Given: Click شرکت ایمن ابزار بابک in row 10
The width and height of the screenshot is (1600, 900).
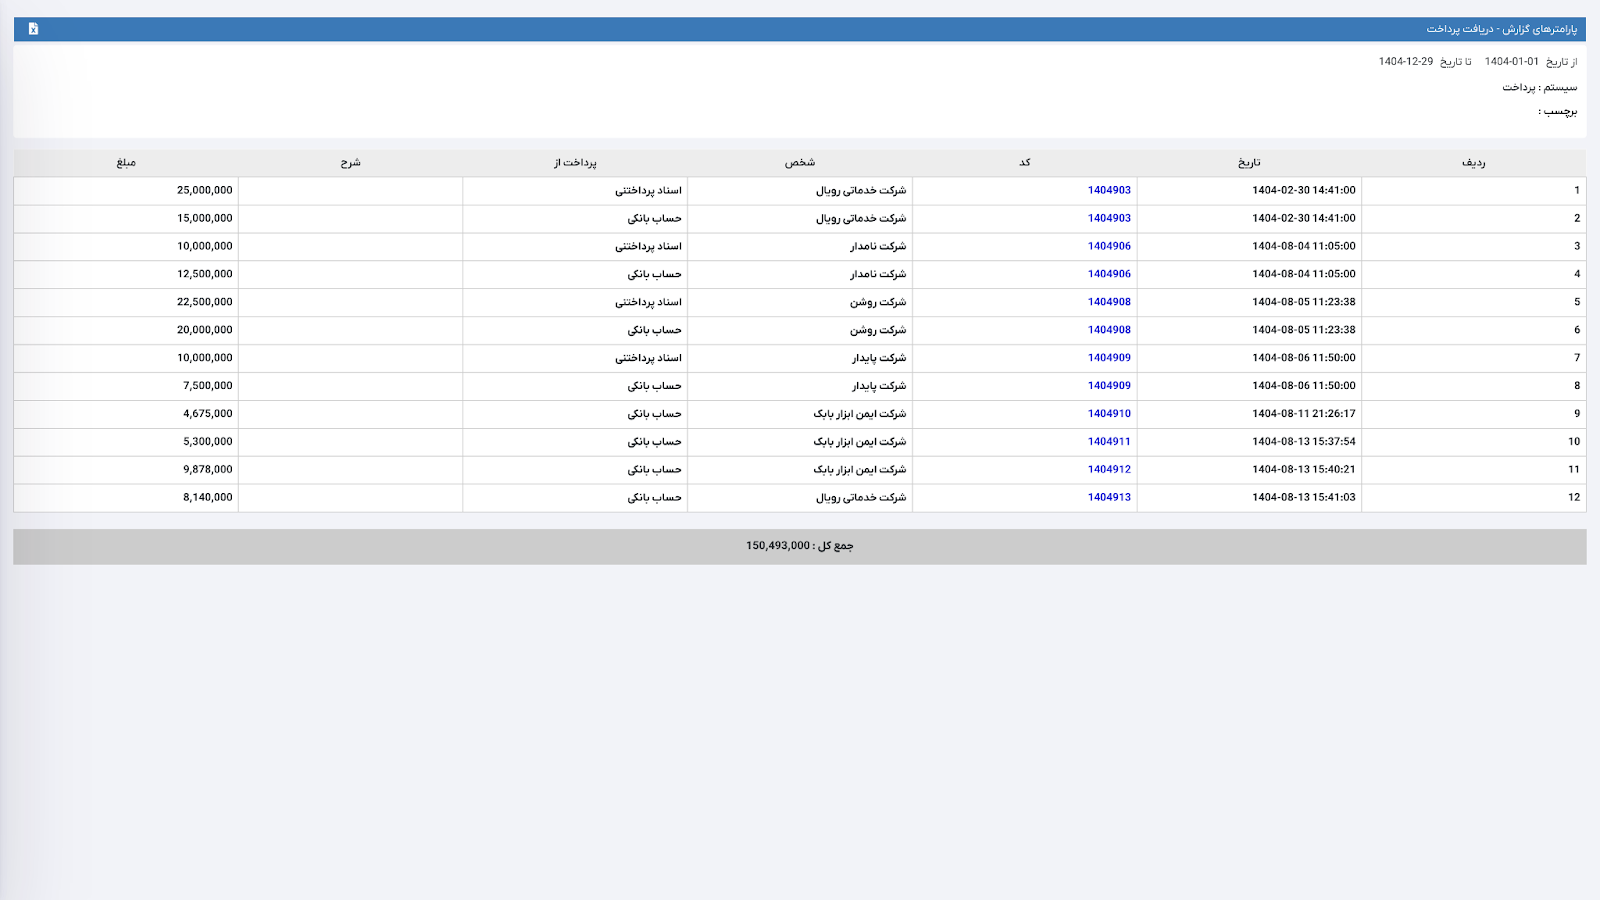Looking at the screenshot, I should [860, 442].
